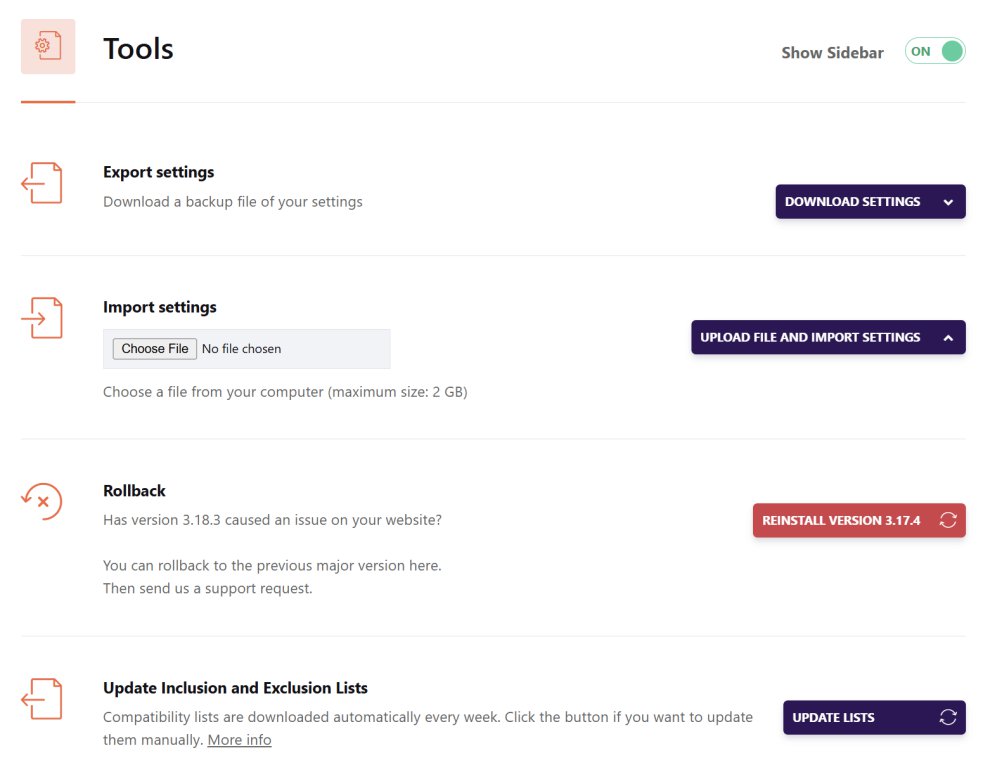Viewport: 983px width, 767px height.
Task: Reinstall version 3.17.4 via red button
Action: point(841,521)
